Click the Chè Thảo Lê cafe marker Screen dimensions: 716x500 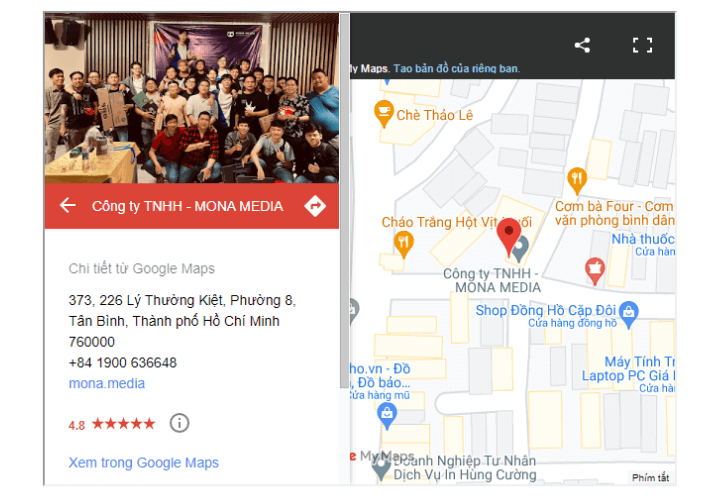pyautogui.click(x=384, y=113)
